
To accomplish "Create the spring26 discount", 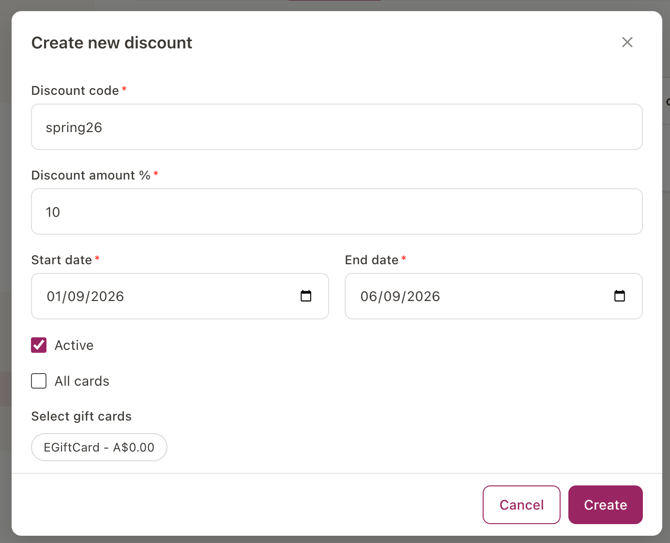I will pos(605,505).
